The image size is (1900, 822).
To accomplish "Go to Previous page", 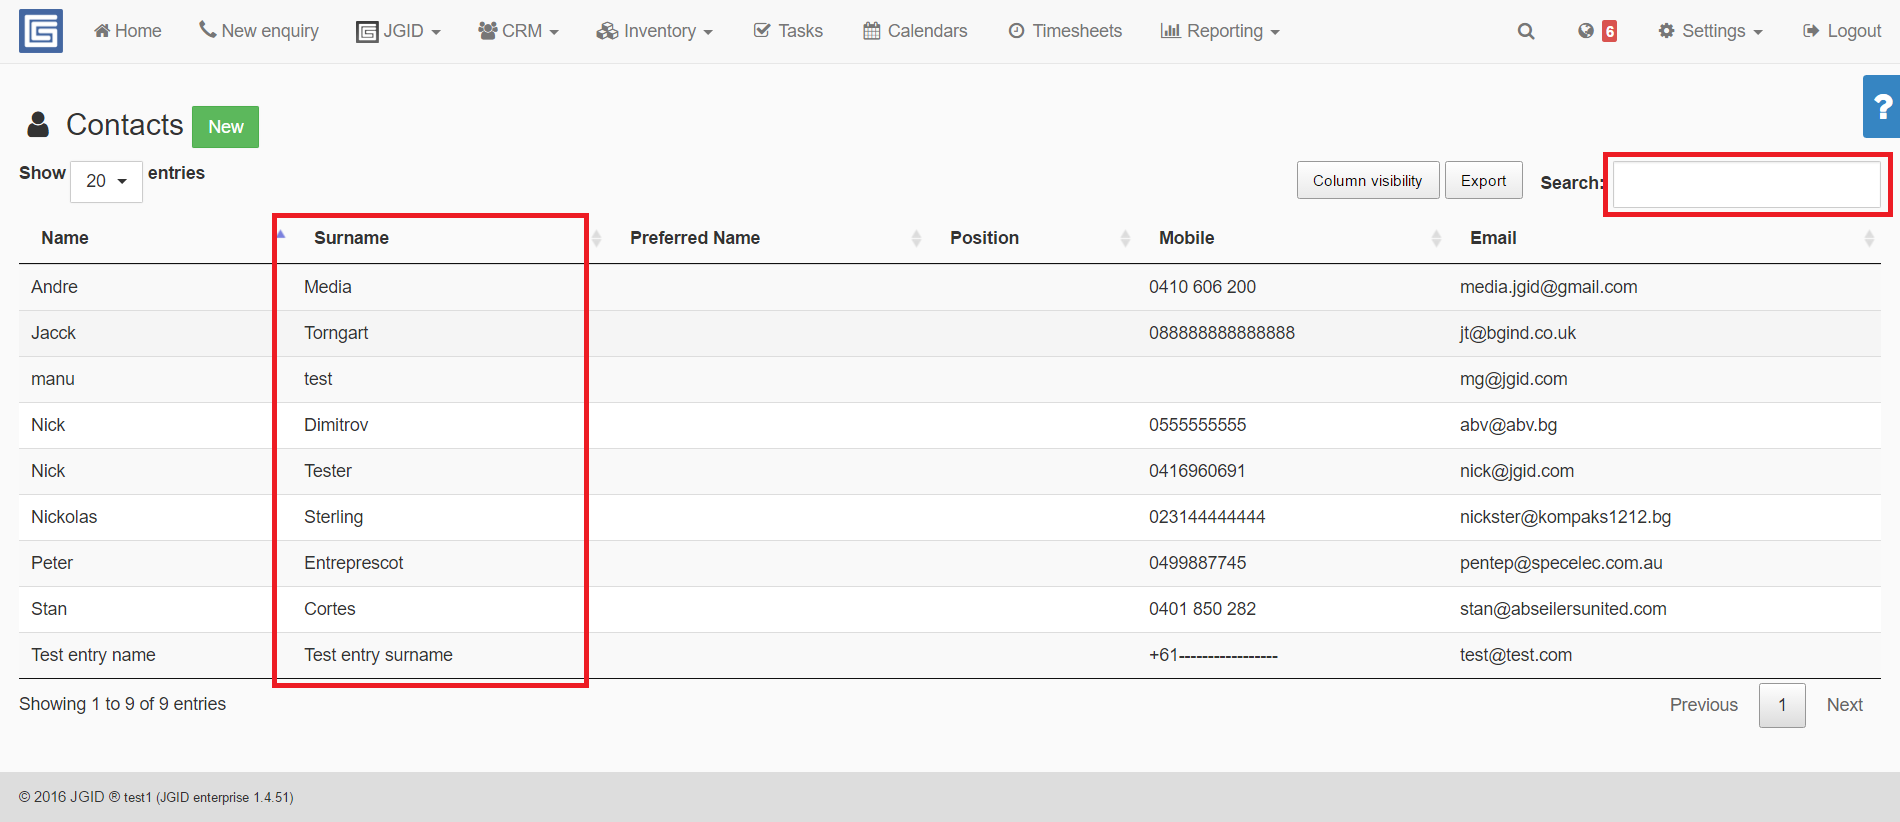I will [x=1704, y=705].
